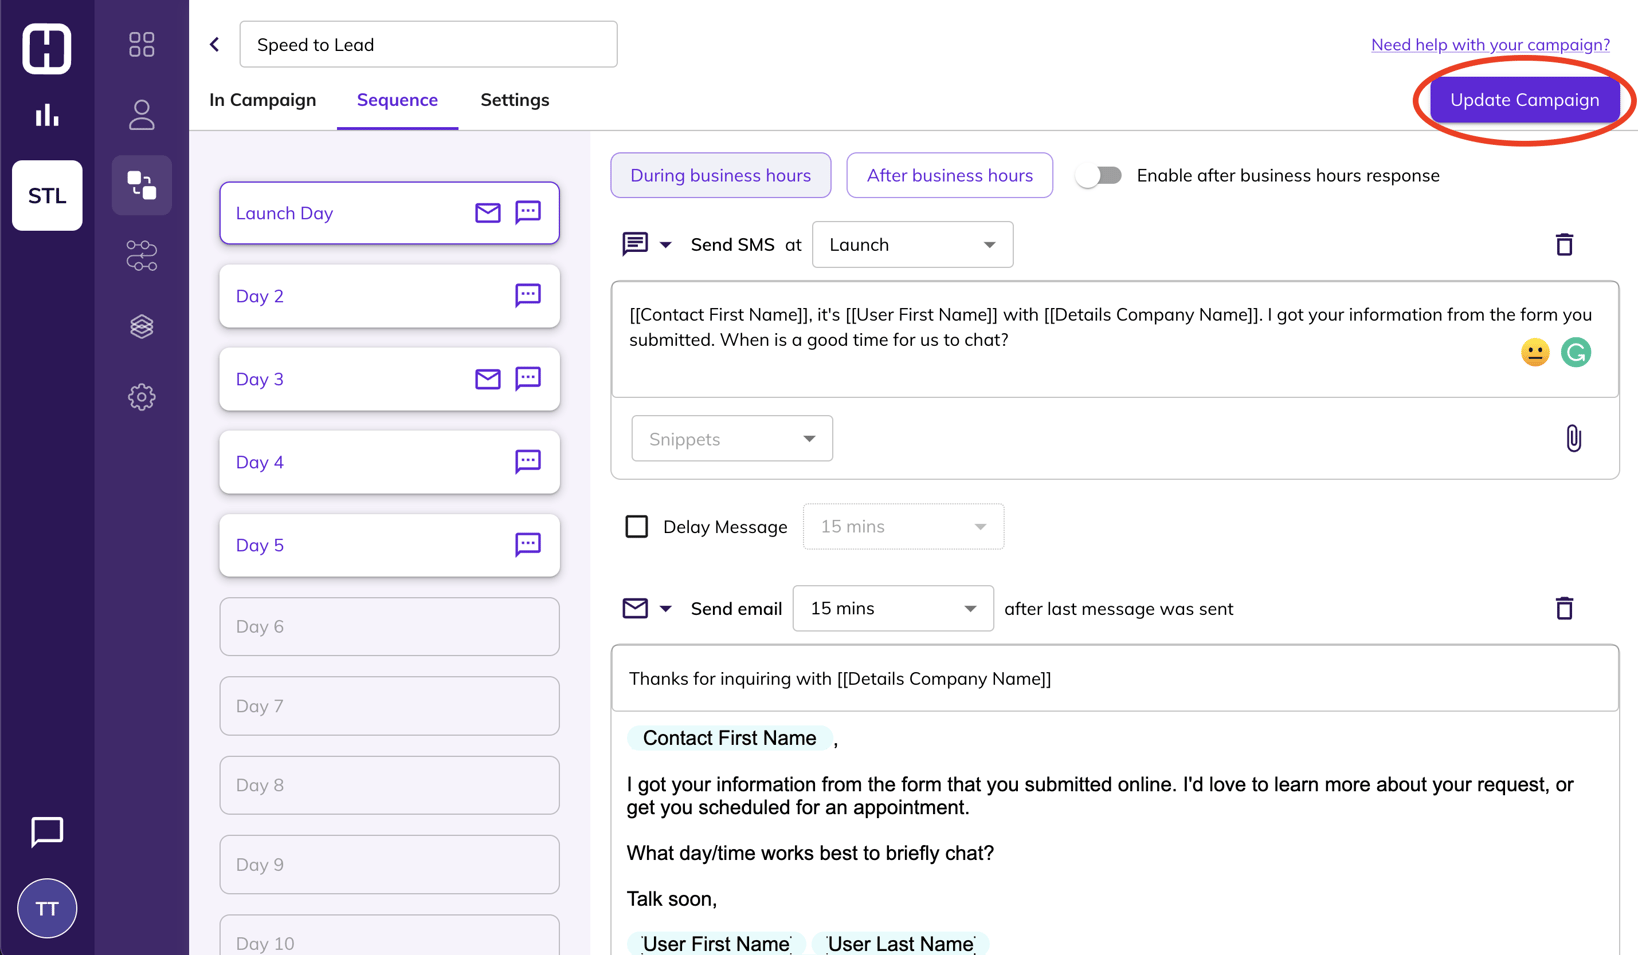Open the Send email 15 mins dropdown

click(892, 608)
